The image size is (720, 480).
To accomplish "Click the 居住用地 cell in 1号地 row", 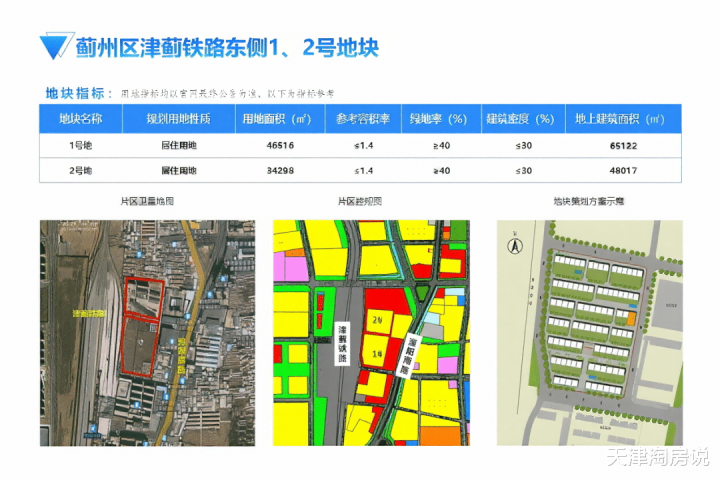I will tap(179, 146).
